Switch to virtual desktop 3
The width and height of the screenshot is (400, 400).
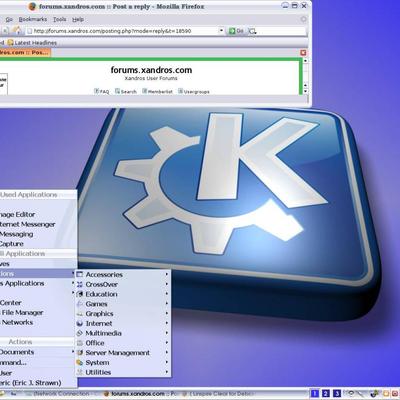(337, 394)
